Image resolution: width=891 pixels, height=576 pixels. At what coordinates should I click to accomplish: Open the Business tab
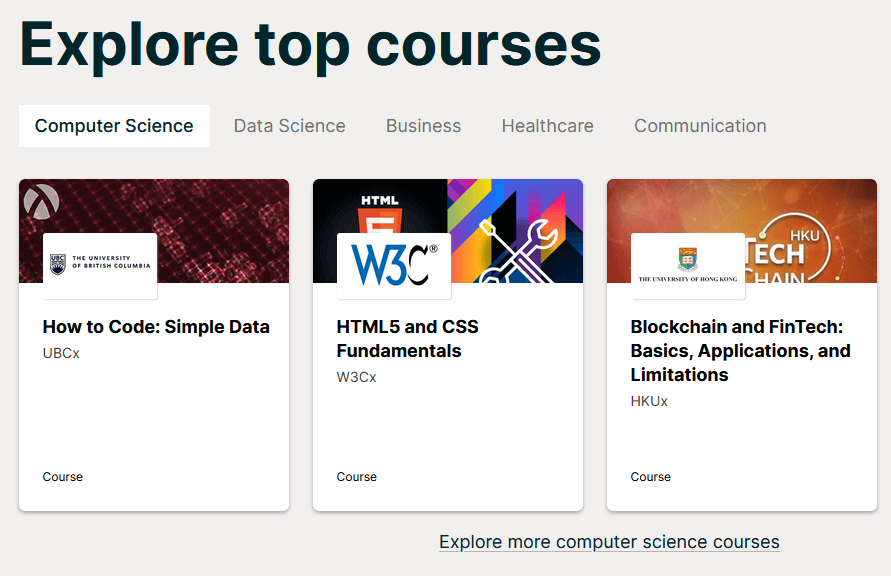[x=424, y=126]
